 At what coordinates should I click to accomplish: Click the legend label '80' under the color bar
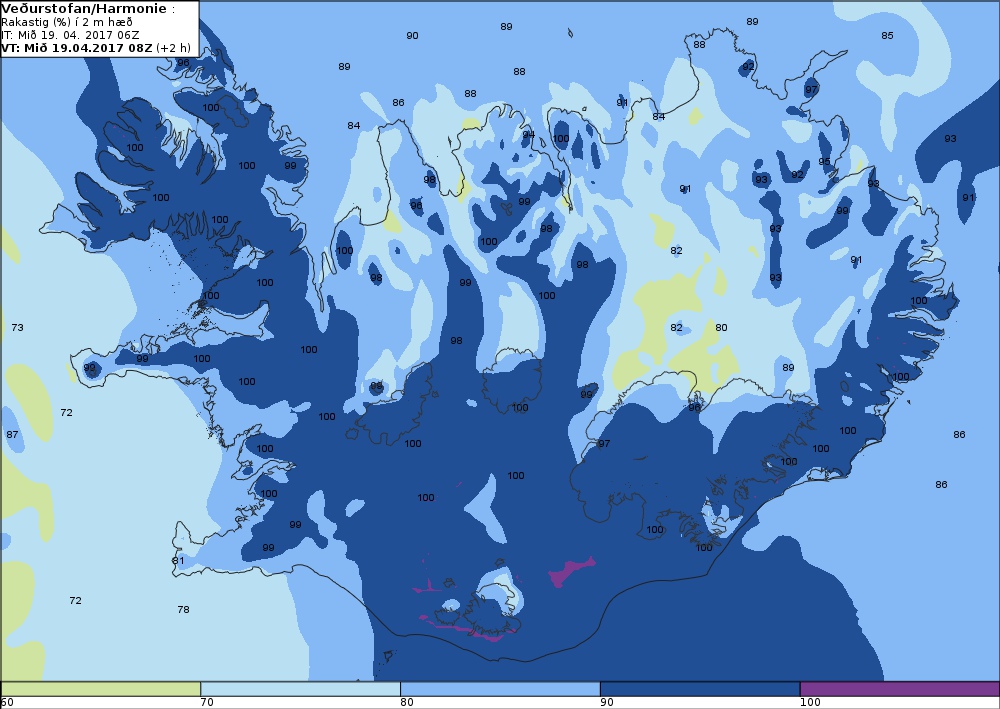(x=407, y=703)
